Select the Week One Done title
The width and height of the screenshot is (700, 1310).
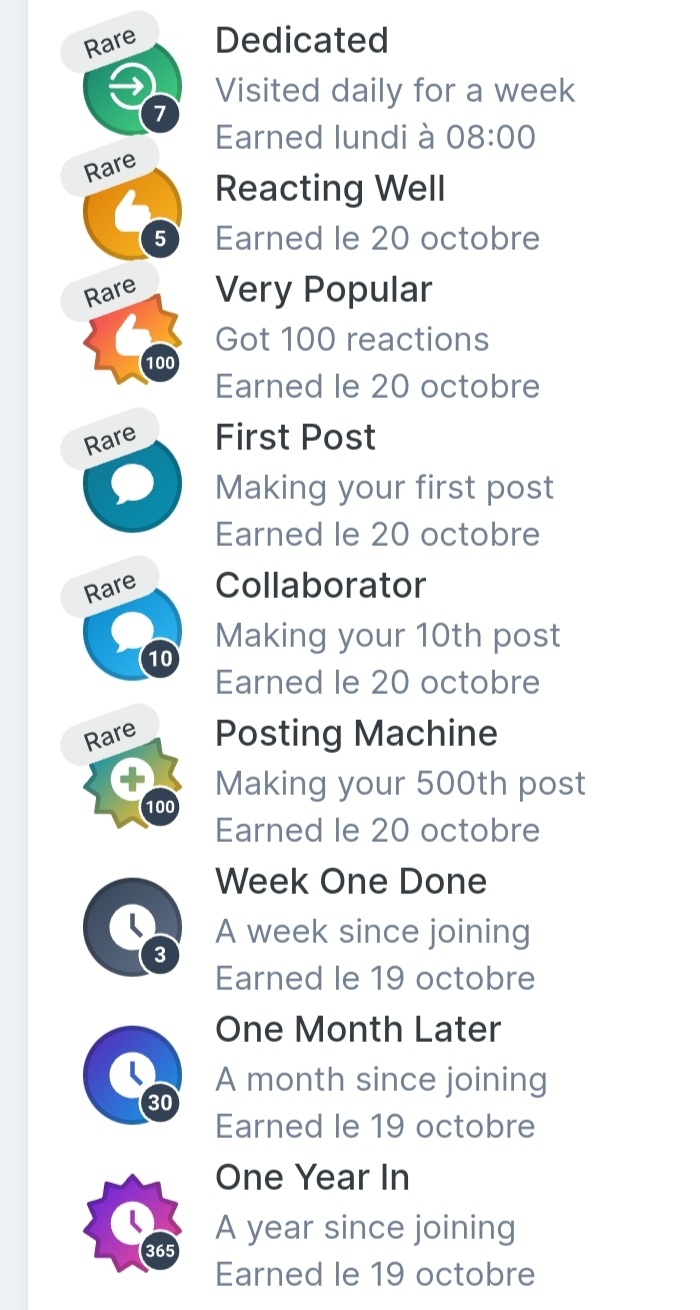click(351, 881)
